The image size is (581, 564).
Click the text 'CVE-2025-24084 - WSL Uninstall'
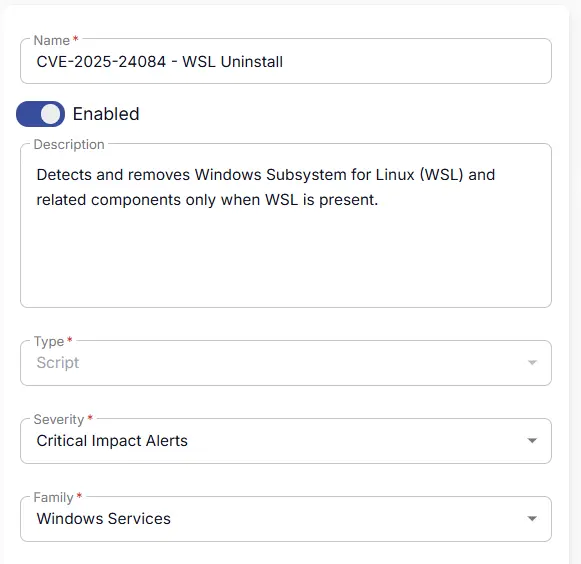point(160,62)
